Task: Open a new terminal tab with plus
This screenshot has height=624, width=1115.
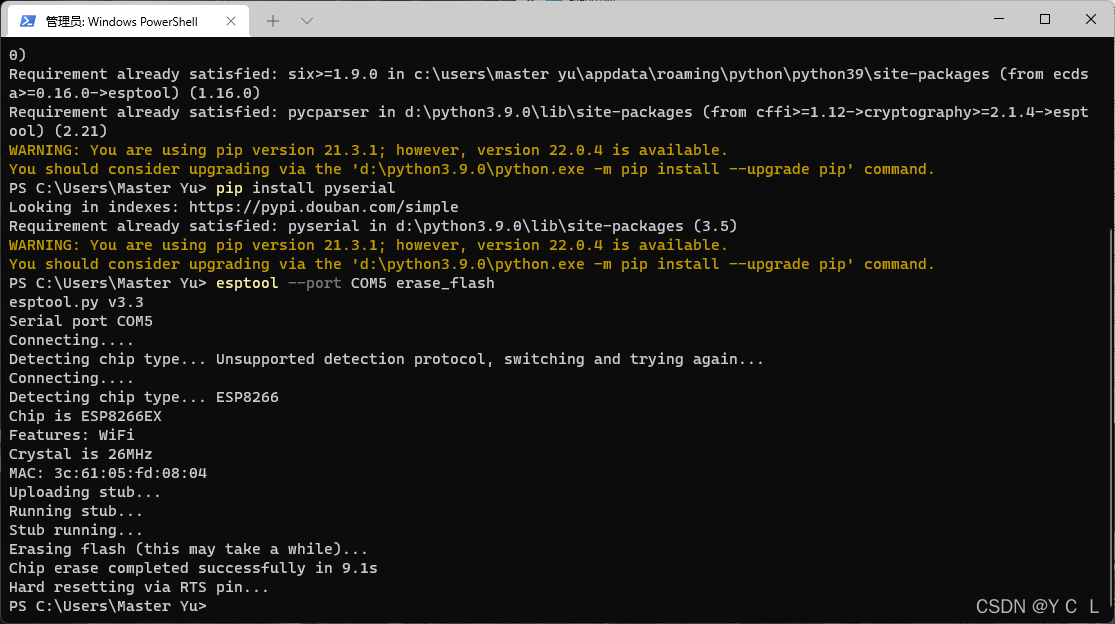Action: tap(273, 21)
